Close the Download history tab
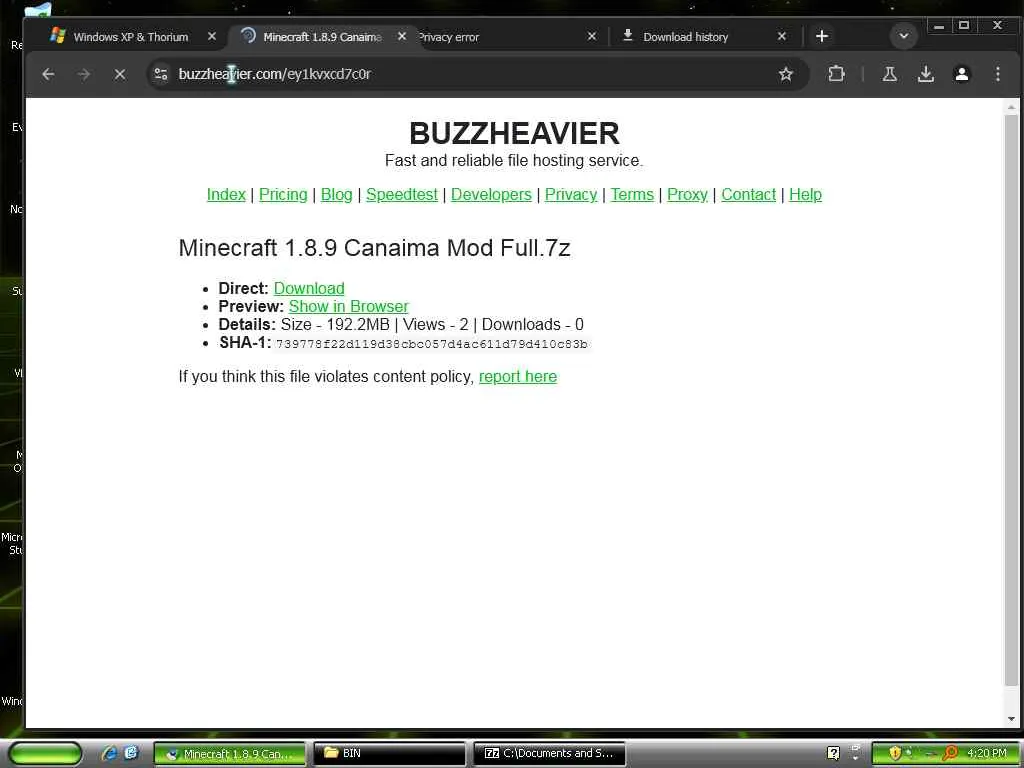1024x768 pixels. [x=782, y=37]
